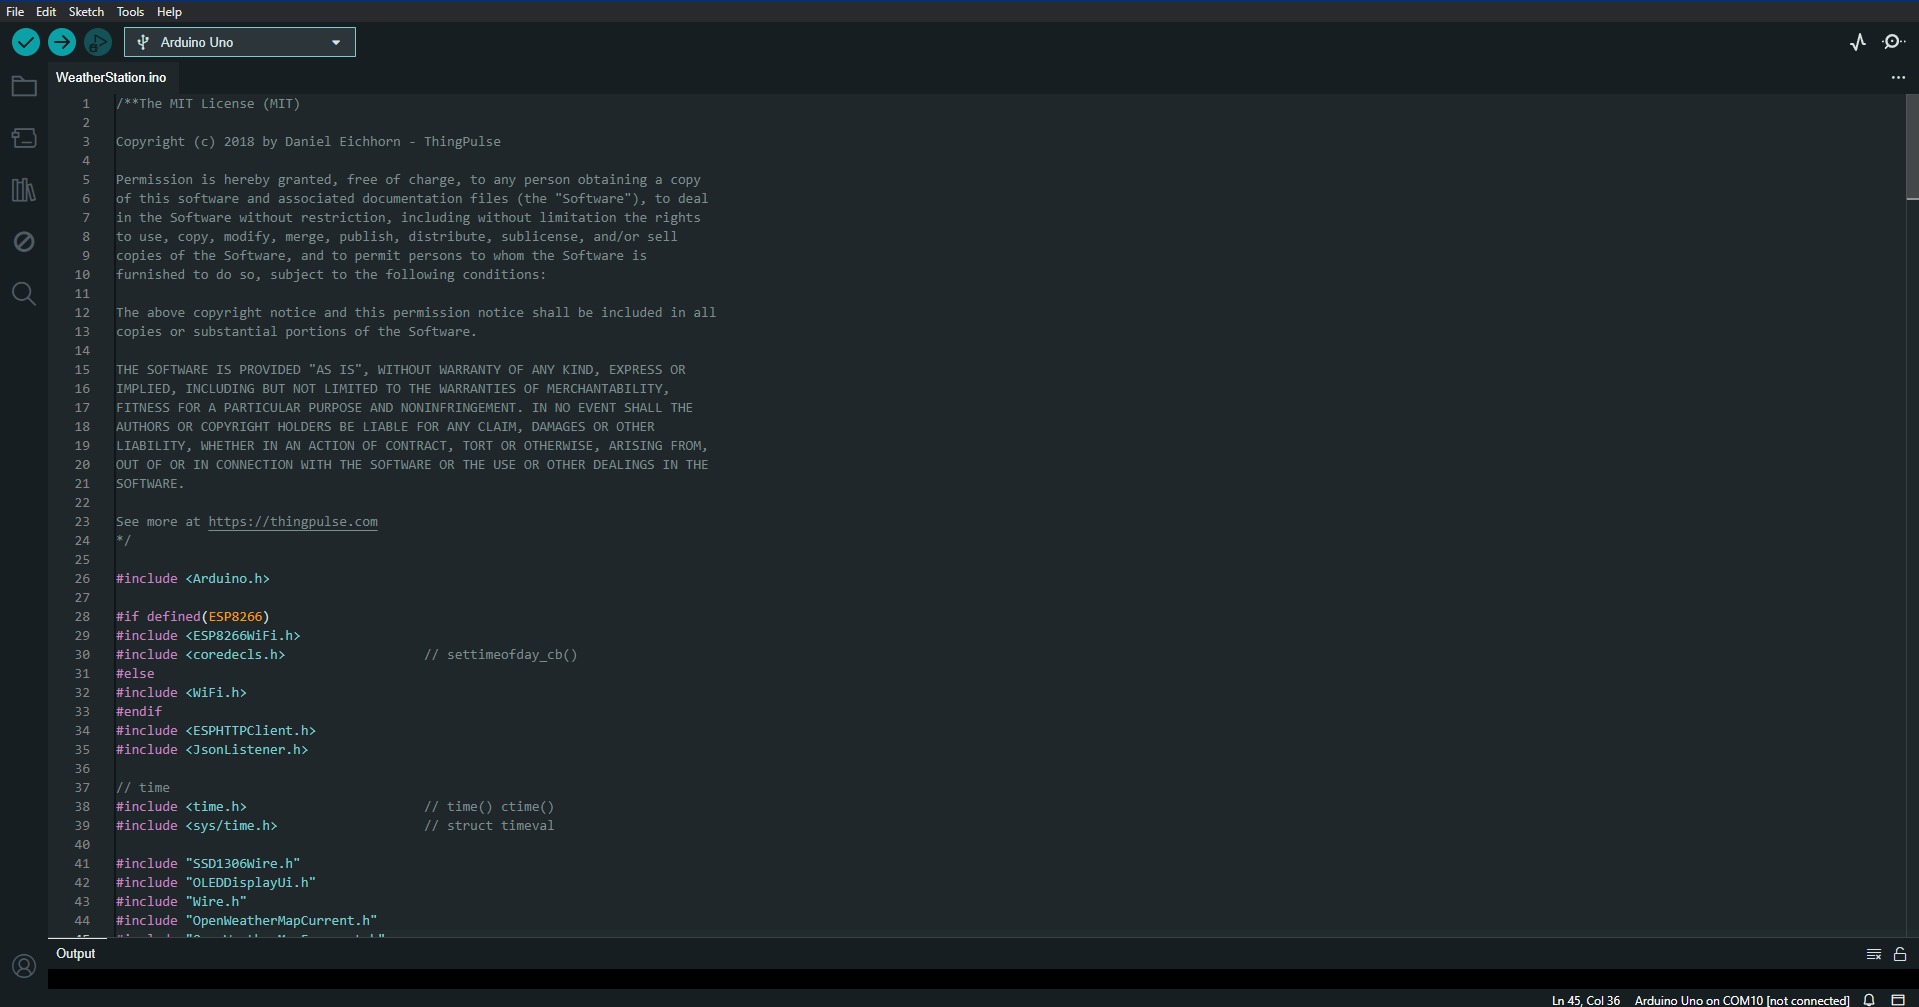1919x1007 pixels.
Task: Open the board selector dropdown Arduino Uno
Action: (x=240, y=42)
